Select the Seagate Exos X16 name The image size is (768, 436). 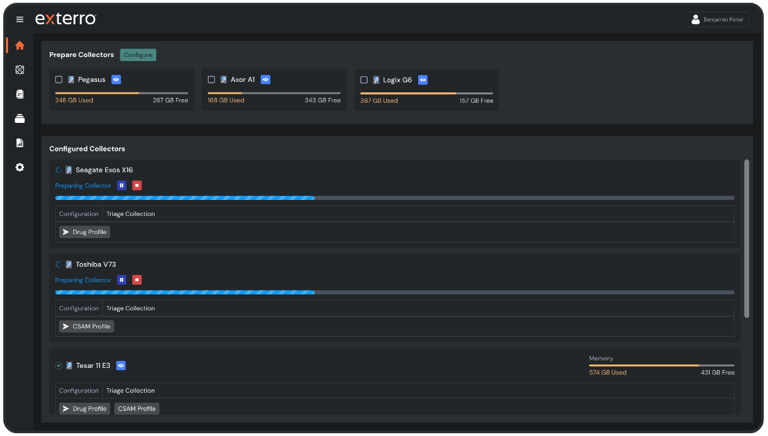tap(104, 170)
